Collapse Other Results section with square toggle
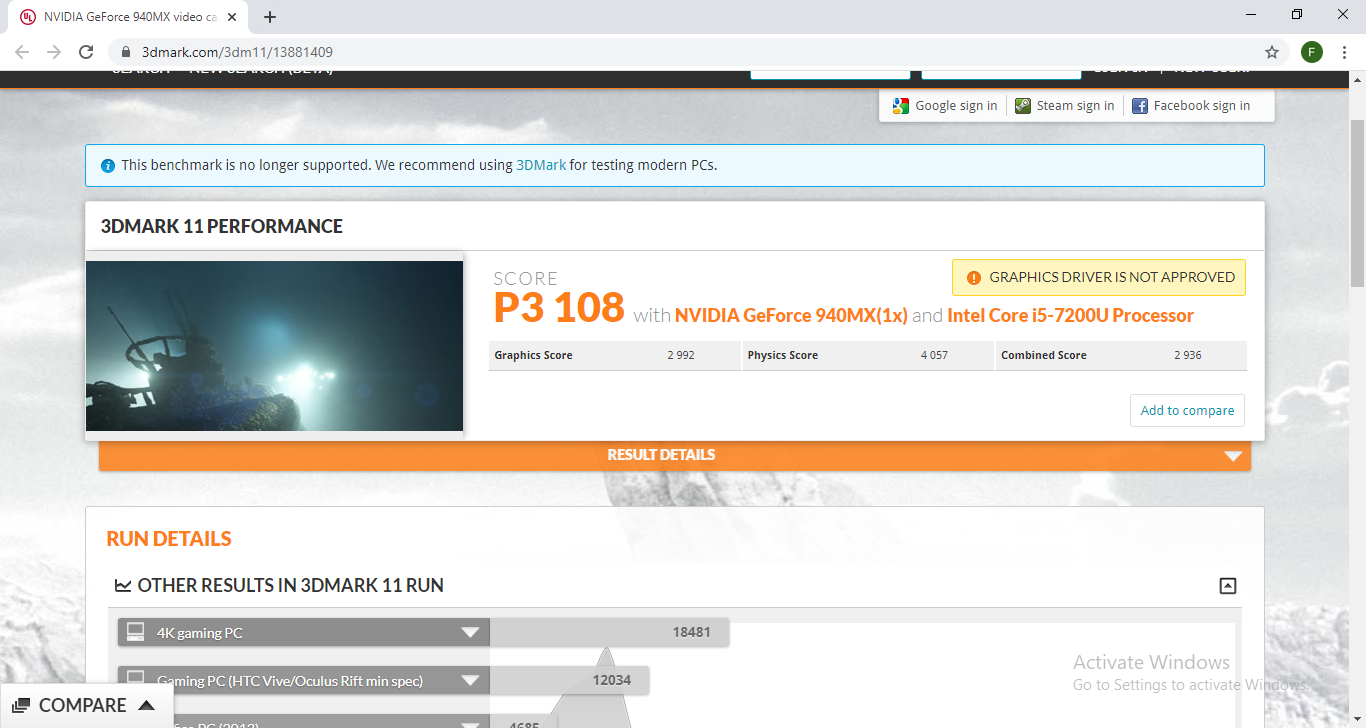This screenshot has width=1366, height=728. pyautogui.click(x=1228, y=587)
